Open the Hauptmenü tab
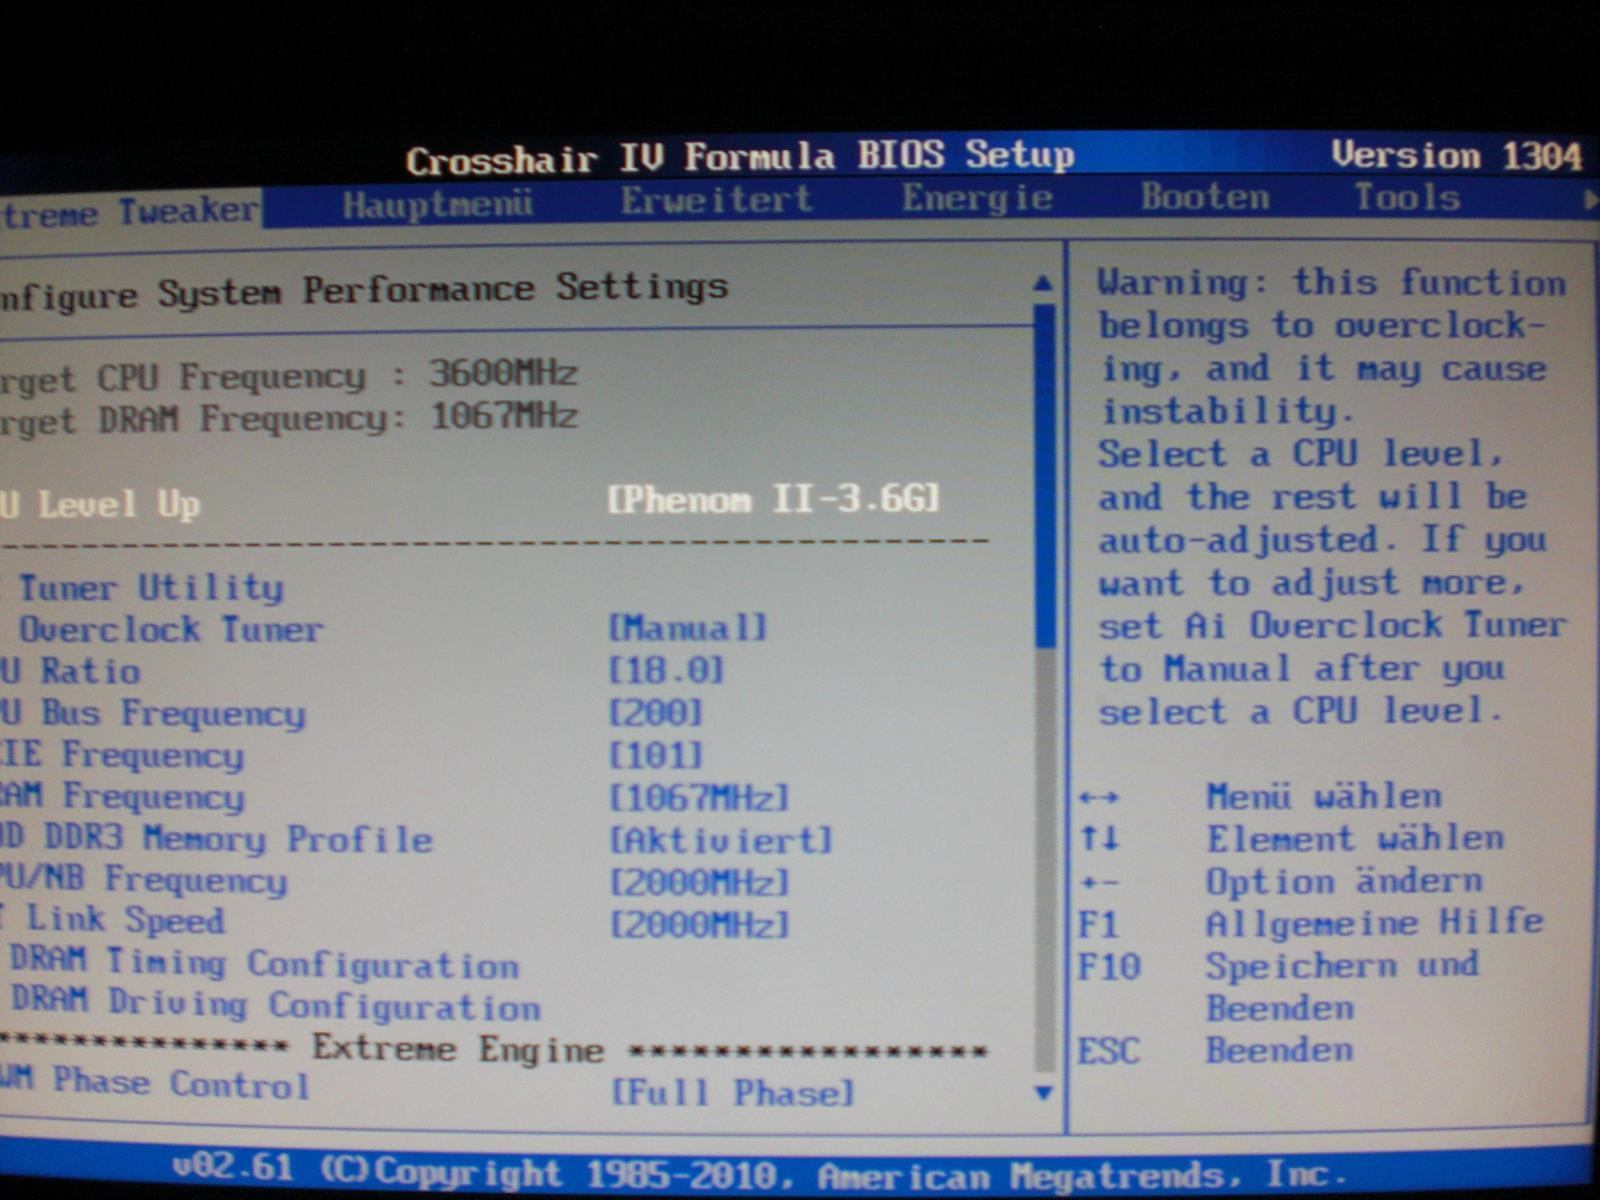Screen dimensions: 1600x1200 coord(437,205)
